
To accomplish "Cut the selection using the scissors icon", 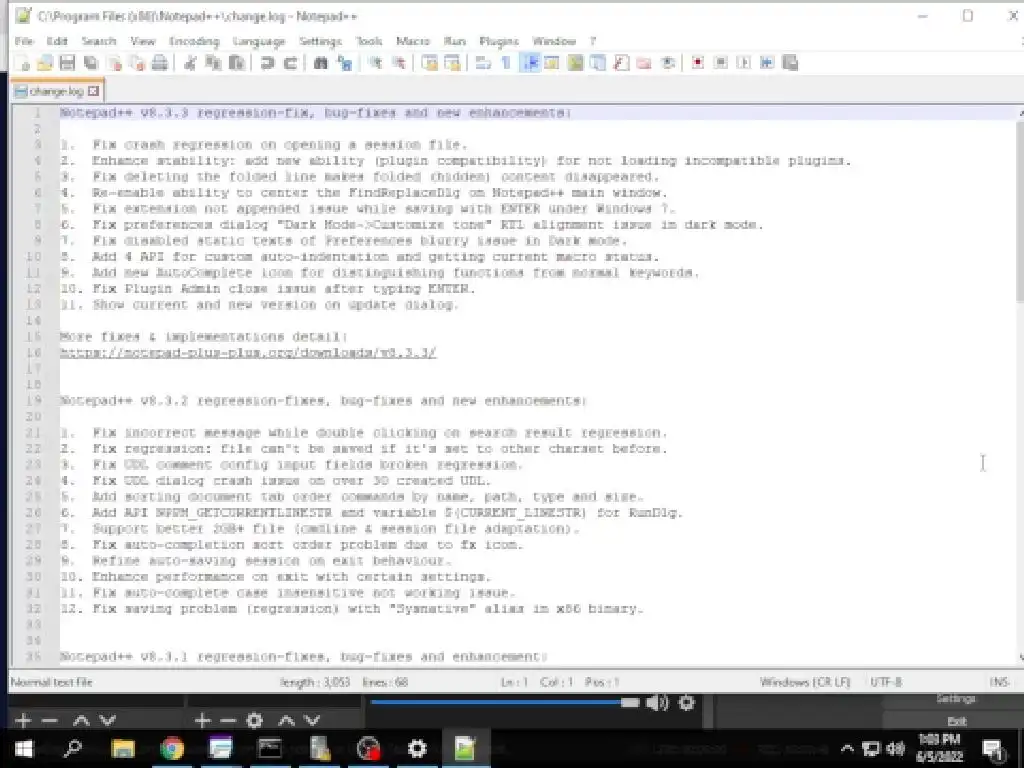I will (x=190, y=63).
